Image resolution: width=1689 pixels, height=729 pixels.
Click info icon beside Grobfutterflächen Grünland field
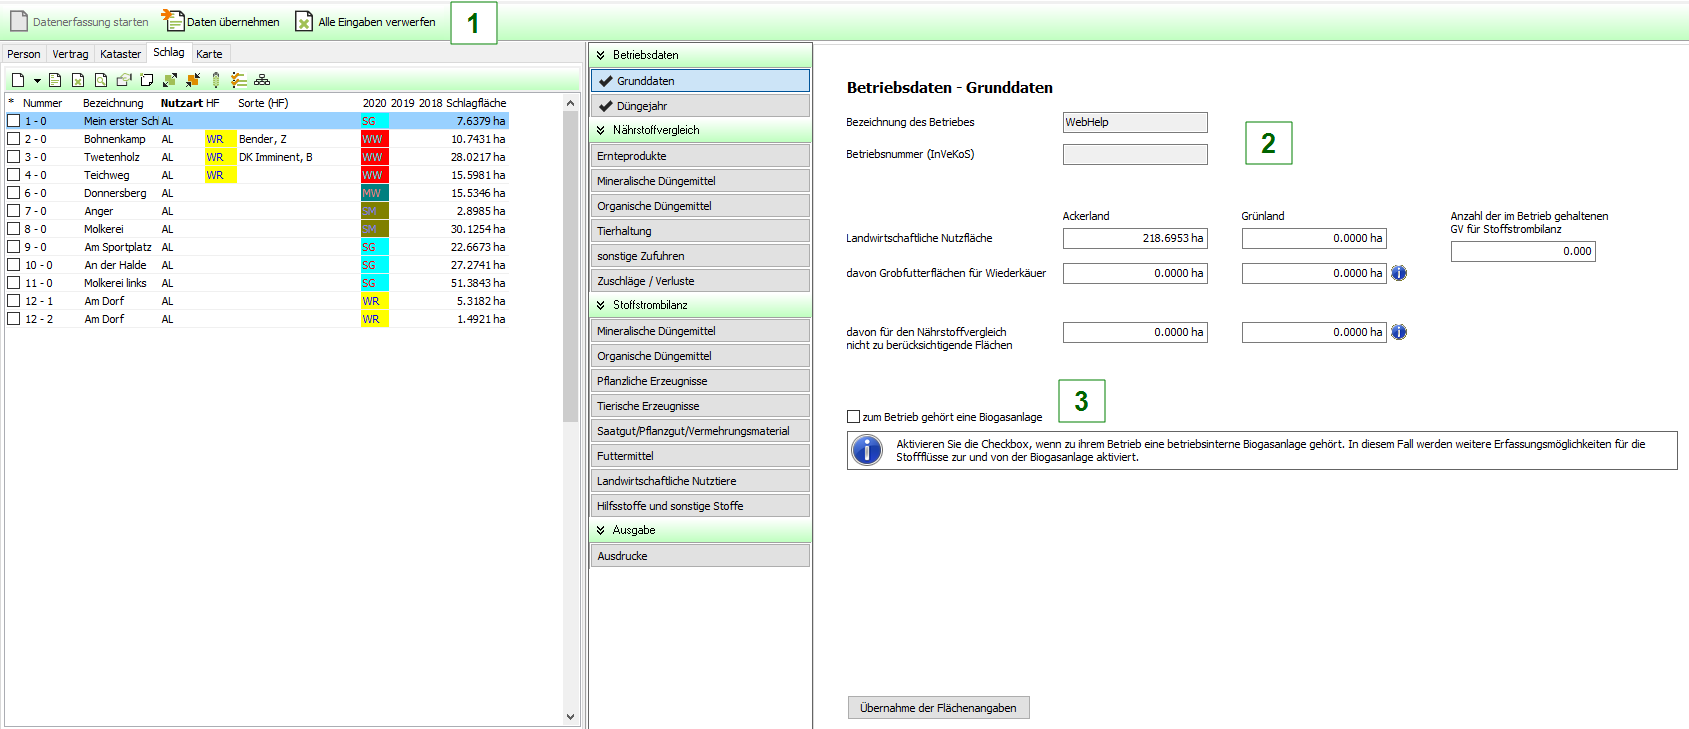[1399, 273]
